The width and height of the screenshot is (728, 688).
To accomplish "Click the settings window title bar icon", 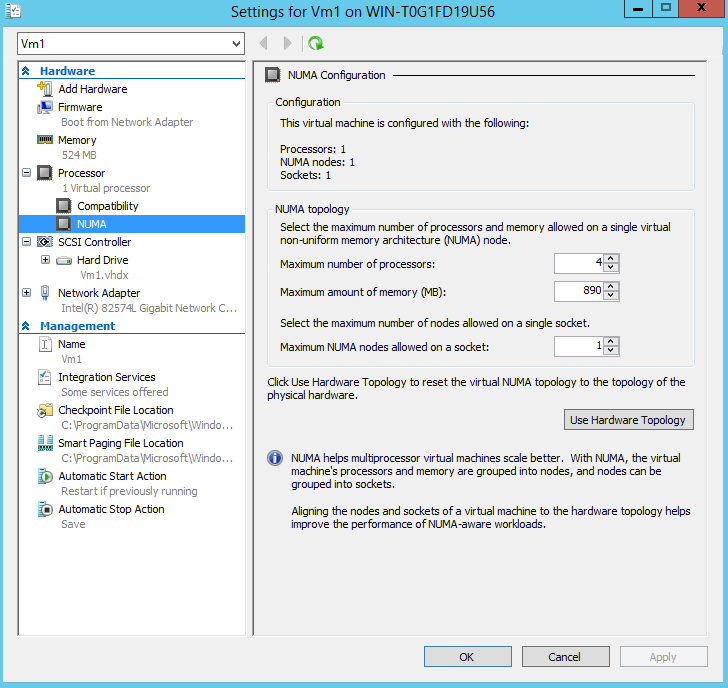I will pyautogui.click(x=13, y=11).
